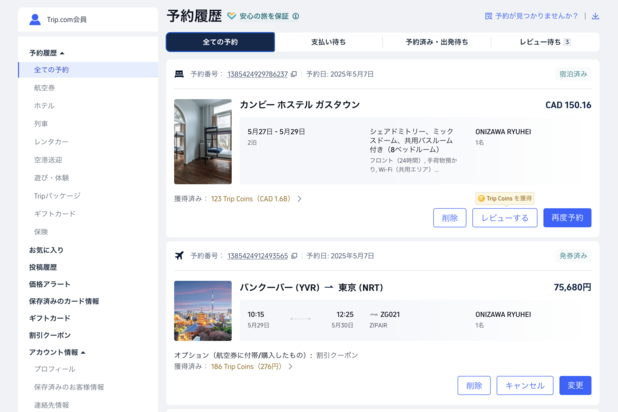Expand the 123 Trip Coins details chevron

(x=300, y=199)
